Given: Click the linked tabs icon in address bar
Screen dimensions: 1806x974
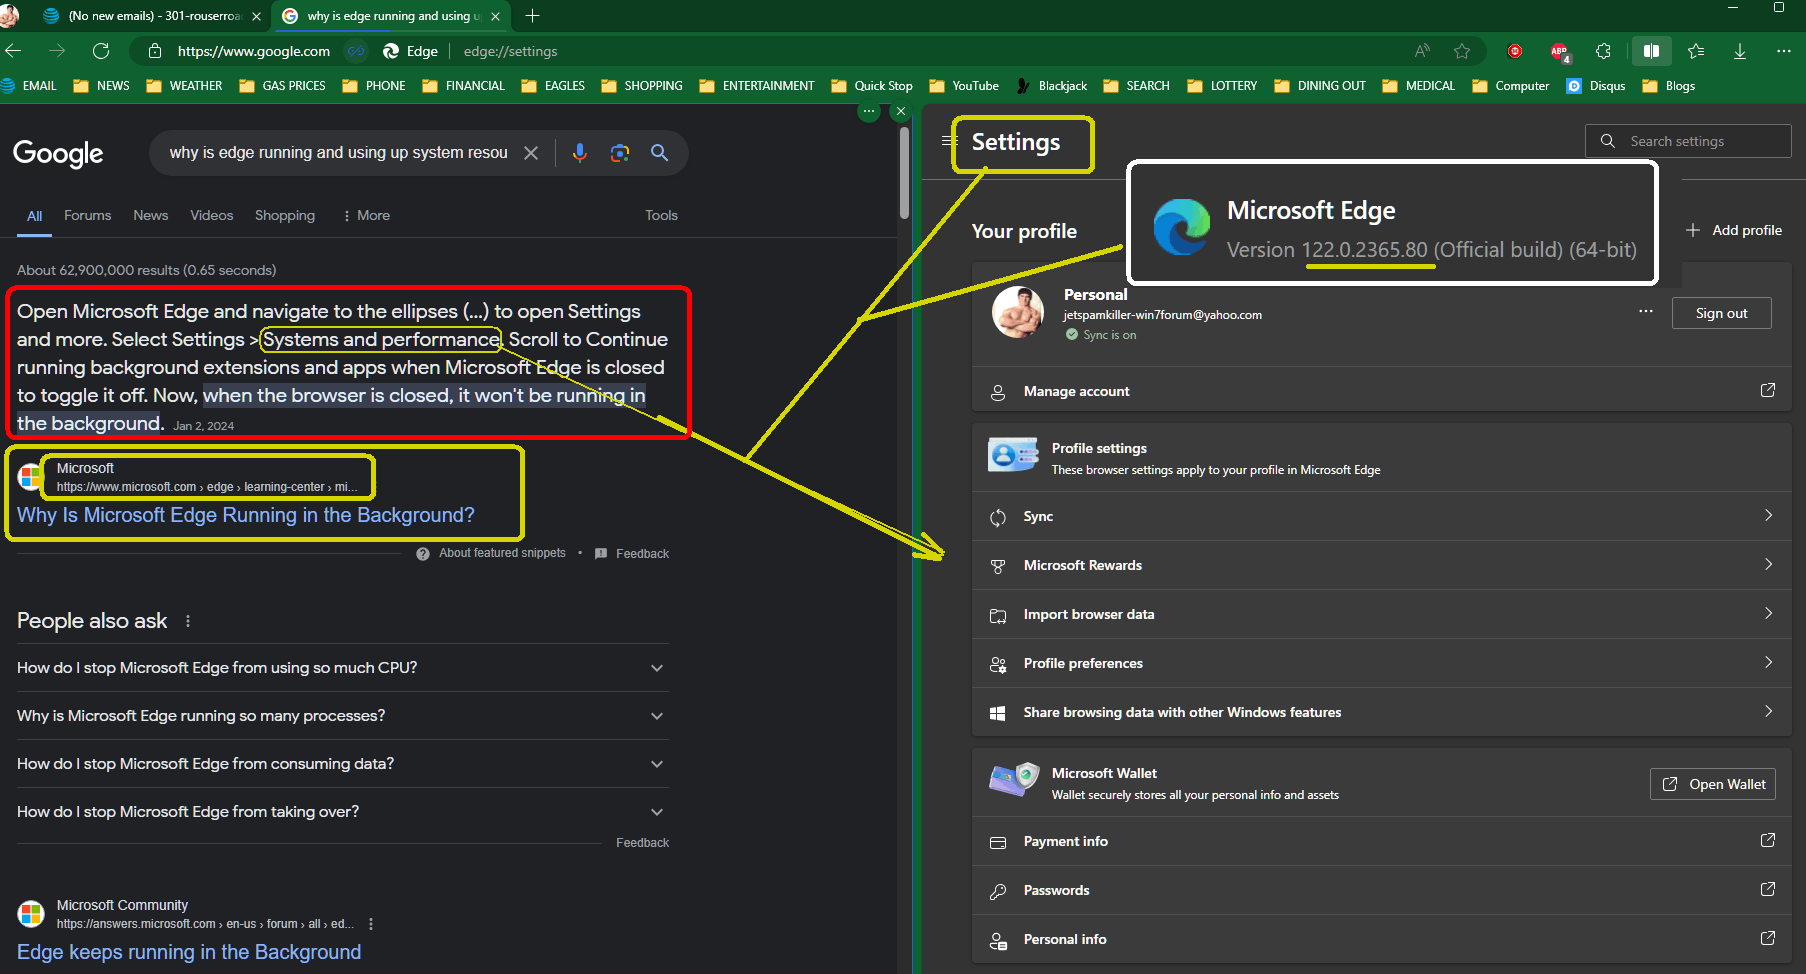Looking at the screenshot, I should 356,51.
